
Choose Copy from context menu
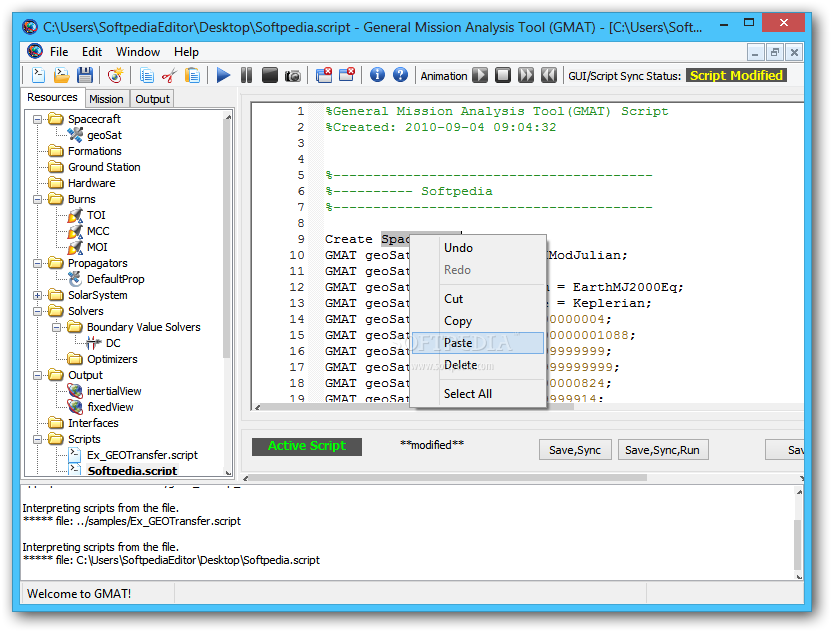point(479,321)
